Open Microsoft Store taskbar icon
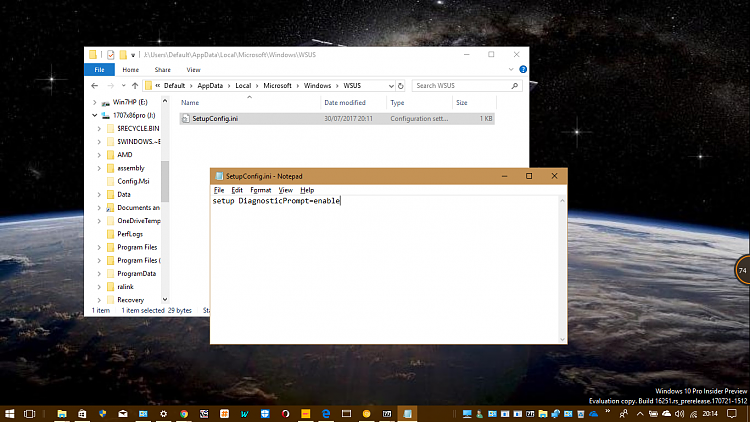750x422 pixels. click(x=82, y=413)
